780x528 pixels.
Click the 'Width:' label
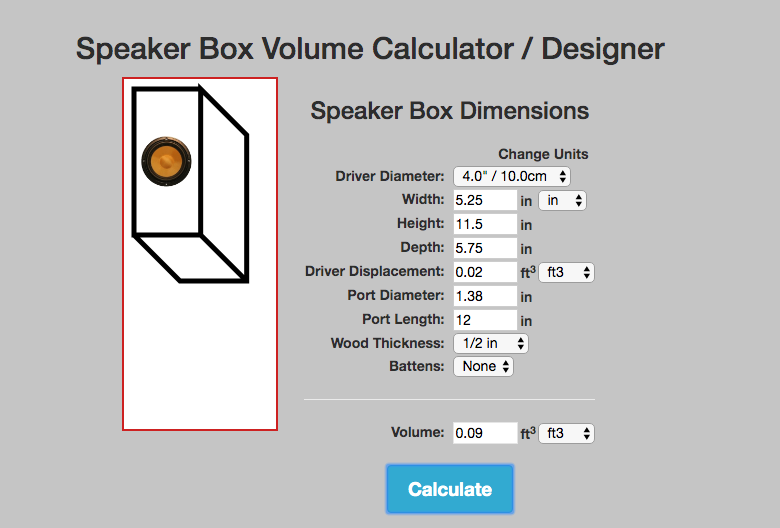click(423, 199)
